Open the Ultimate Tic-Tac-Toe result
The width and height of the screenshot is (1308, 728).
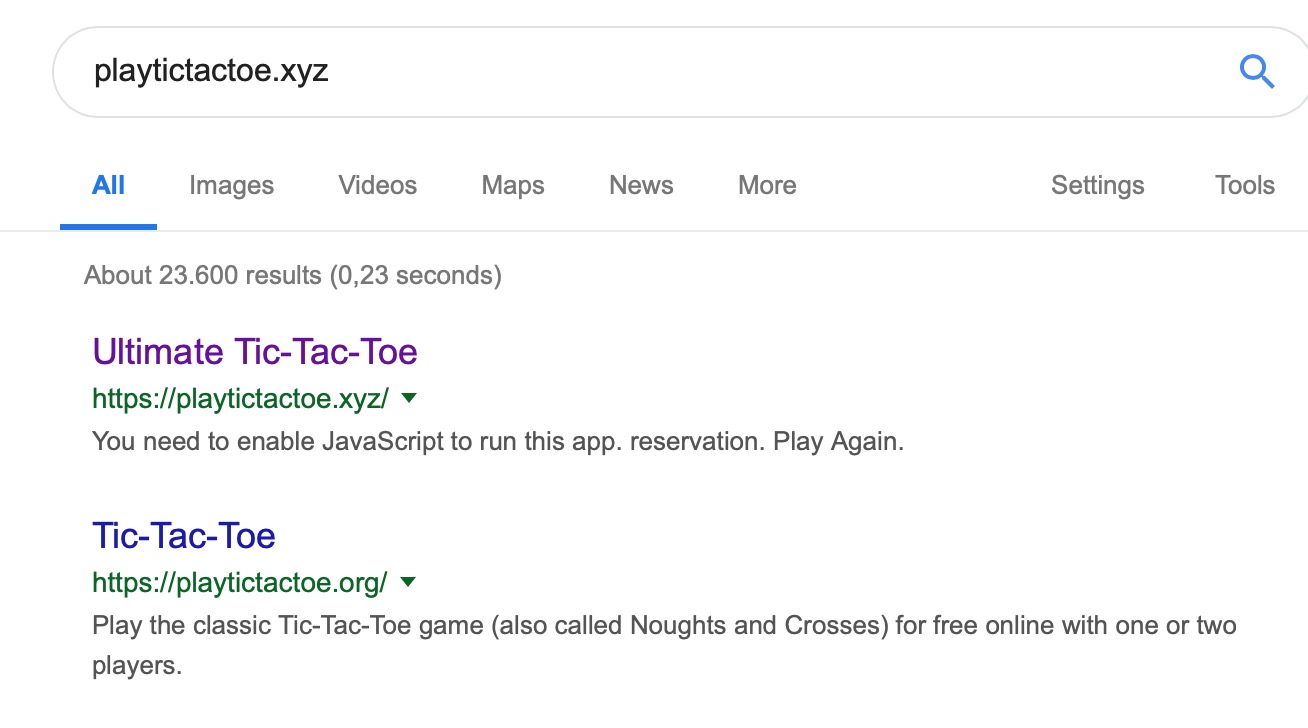coord(254,352)
